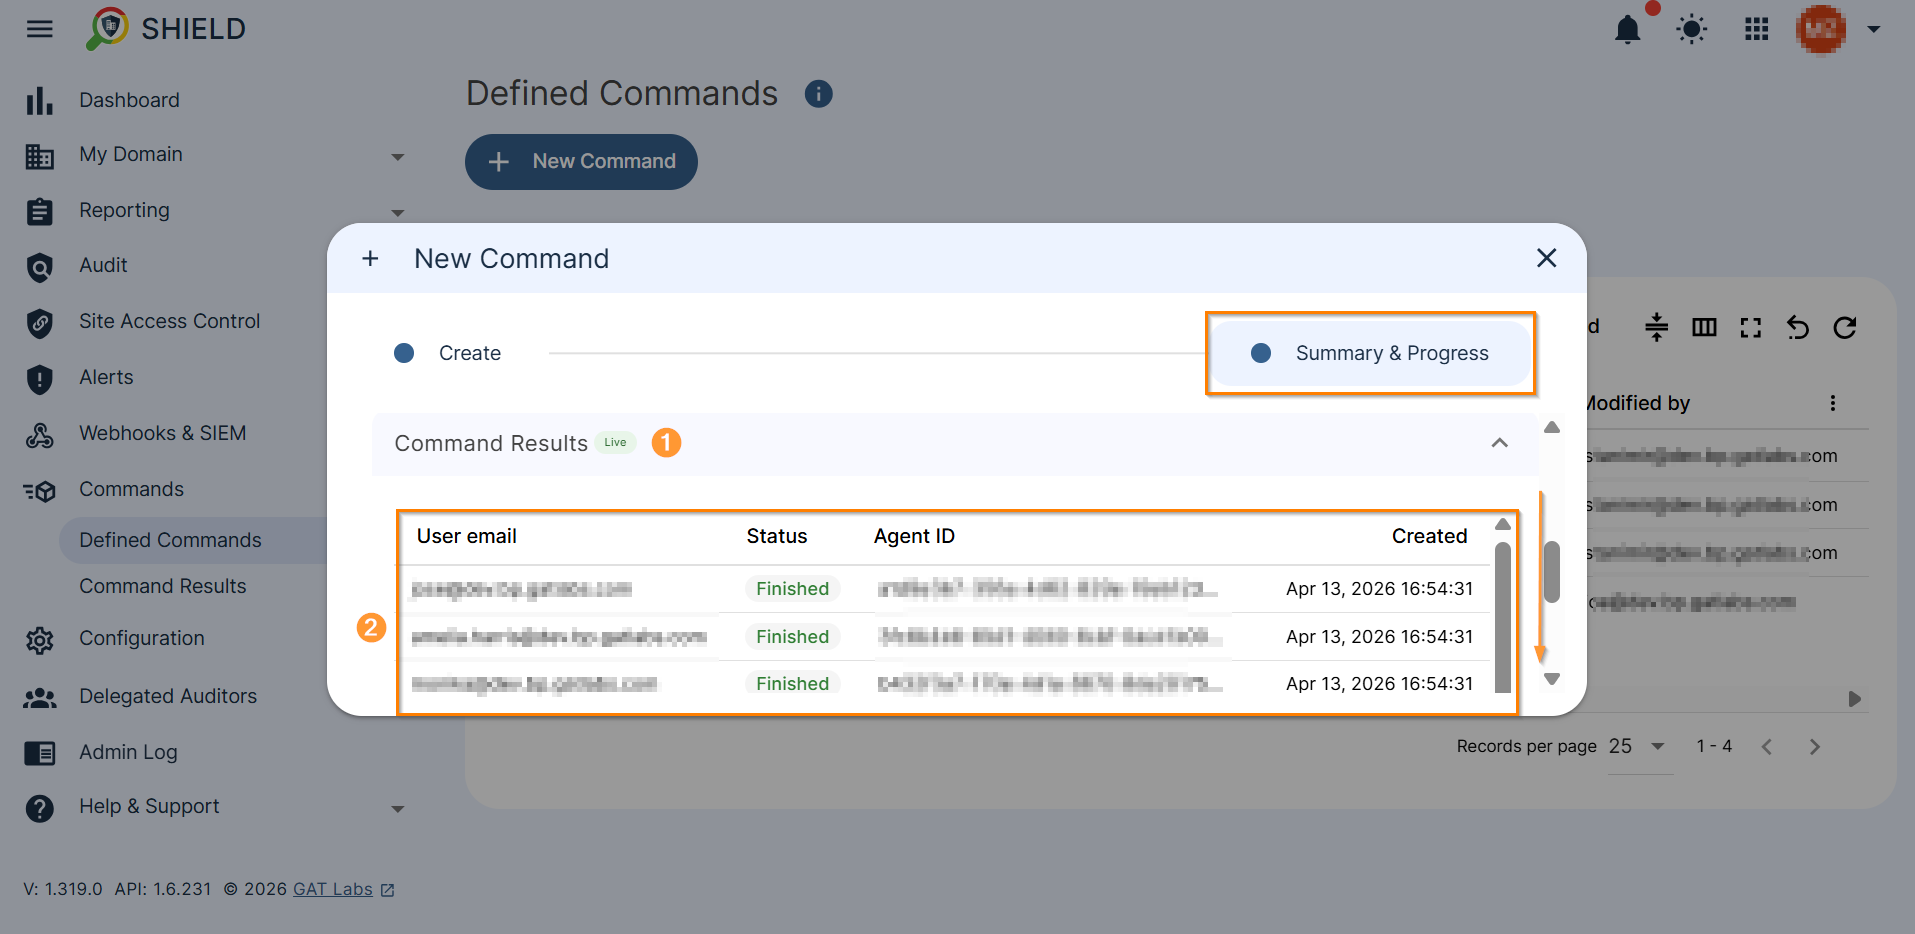The height and width of the screenshot is (934, 1915).
Task: Open the Records per page dropdown
Action: (1640, 746)
